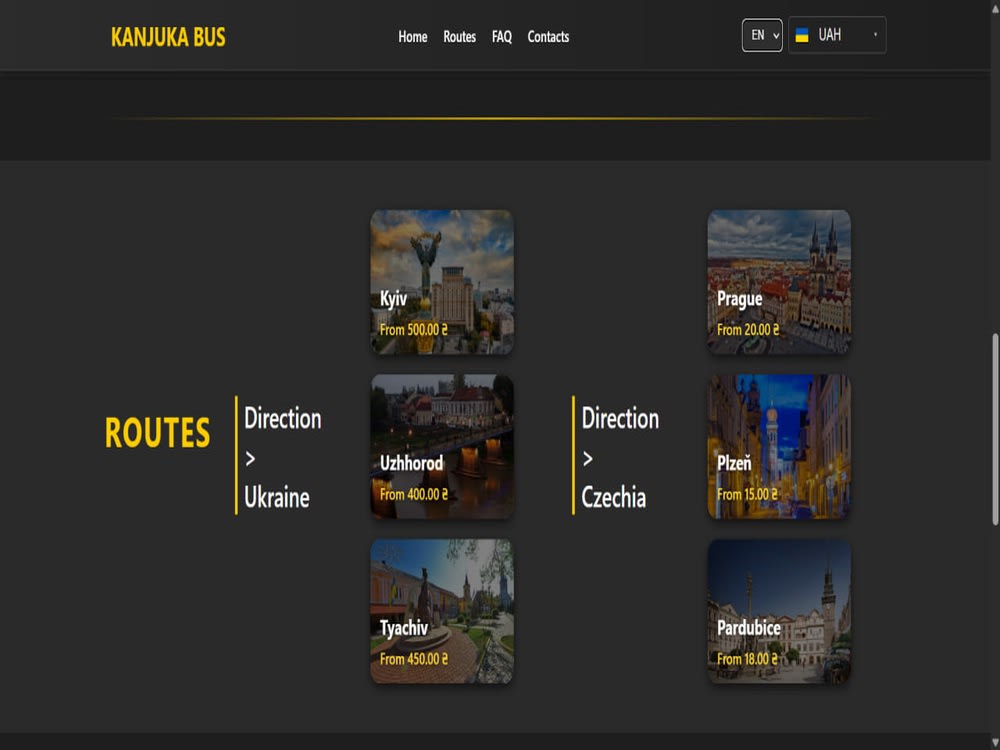
Task: Click the 'From 500.00 ₴' price text
Action: (x=413, y=330)
